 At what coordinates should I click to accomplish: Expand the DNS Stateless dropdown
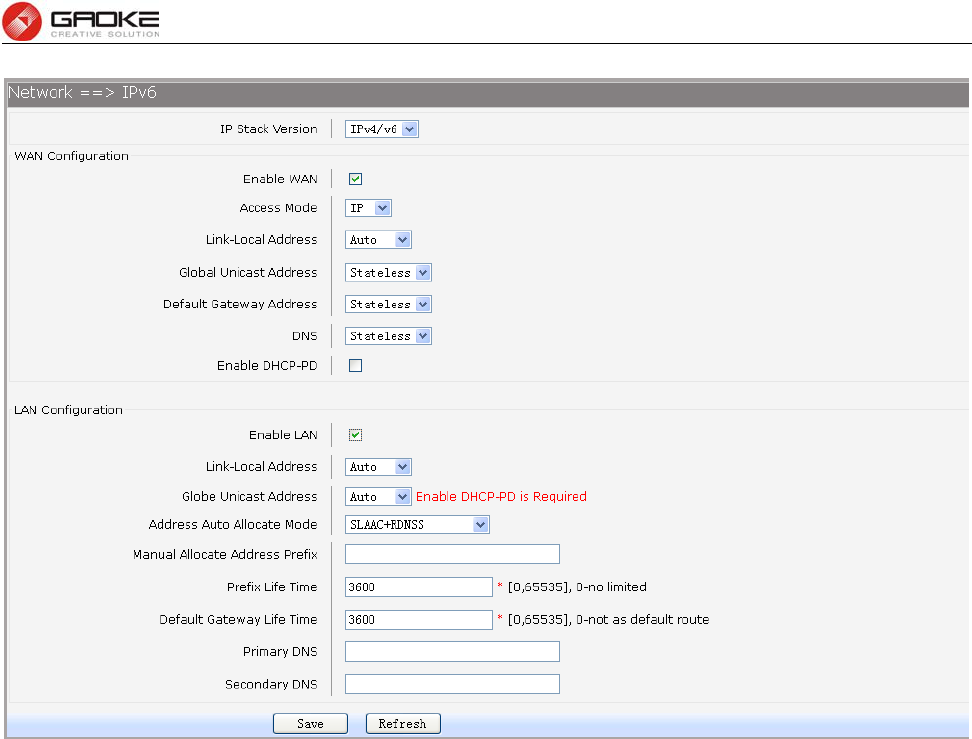388,336
